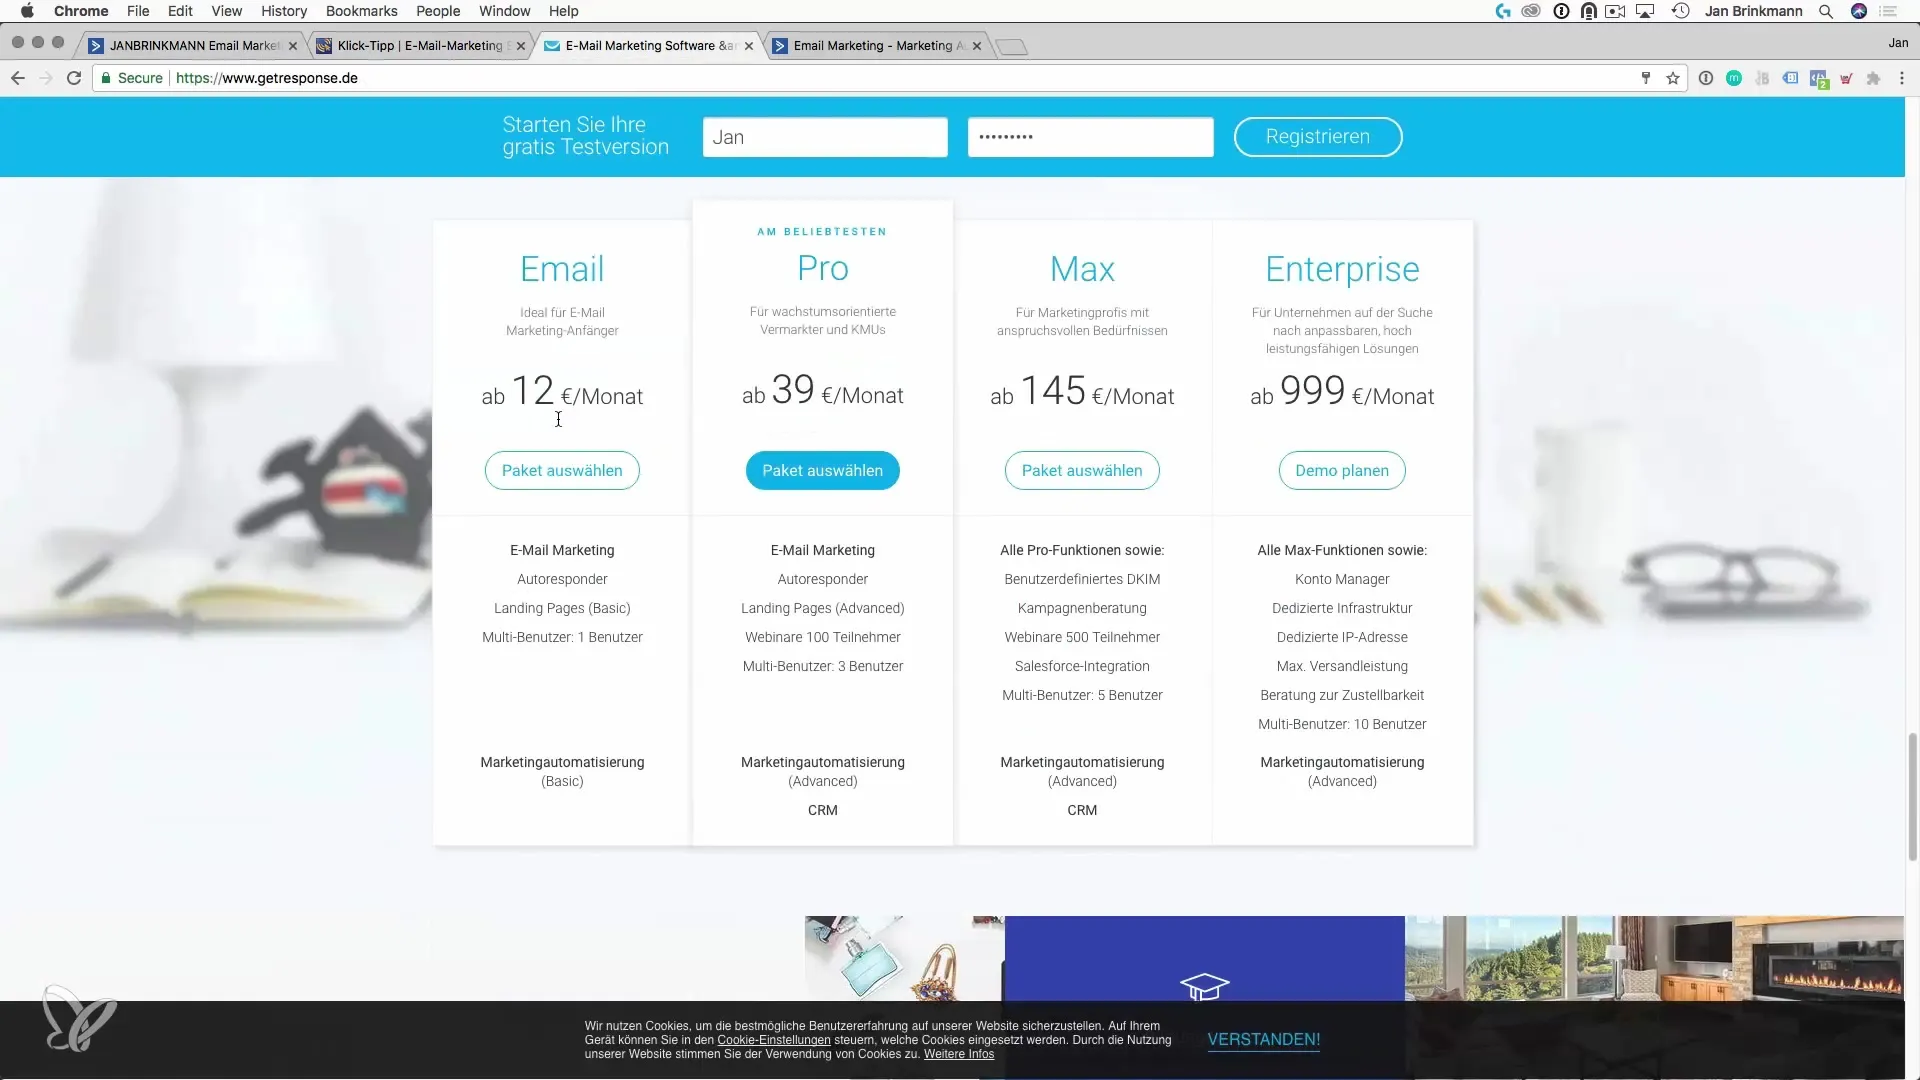Open the blue tag extension icon
Viewport: 1920px width, 1080px height.
click(1790, 78)
